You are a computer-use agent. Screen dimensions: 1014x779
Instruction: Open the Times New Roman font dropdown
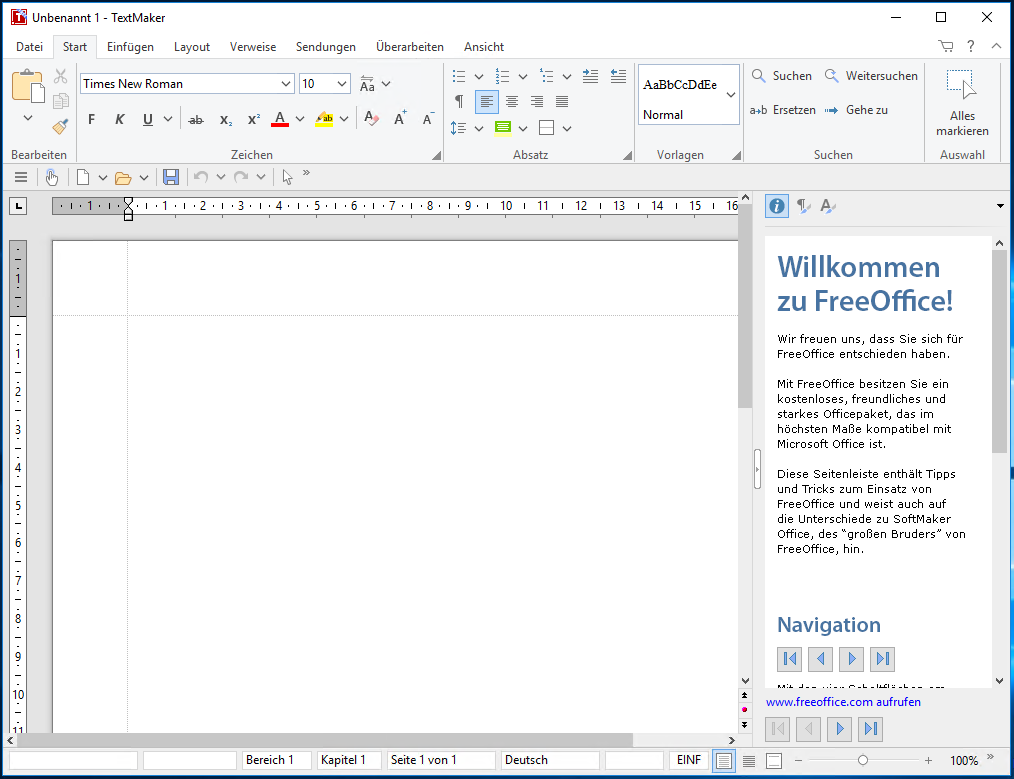[x=286, y=84]
